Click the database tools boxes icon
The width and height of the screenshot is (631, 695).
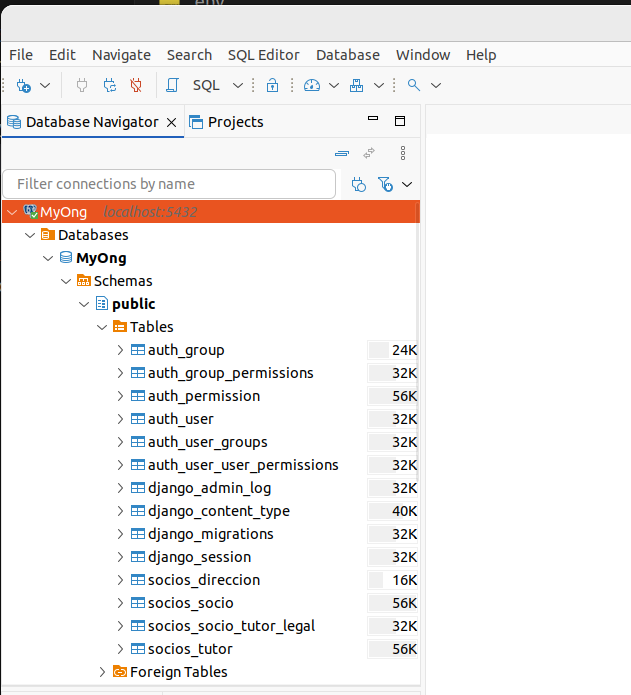[356, 85]
